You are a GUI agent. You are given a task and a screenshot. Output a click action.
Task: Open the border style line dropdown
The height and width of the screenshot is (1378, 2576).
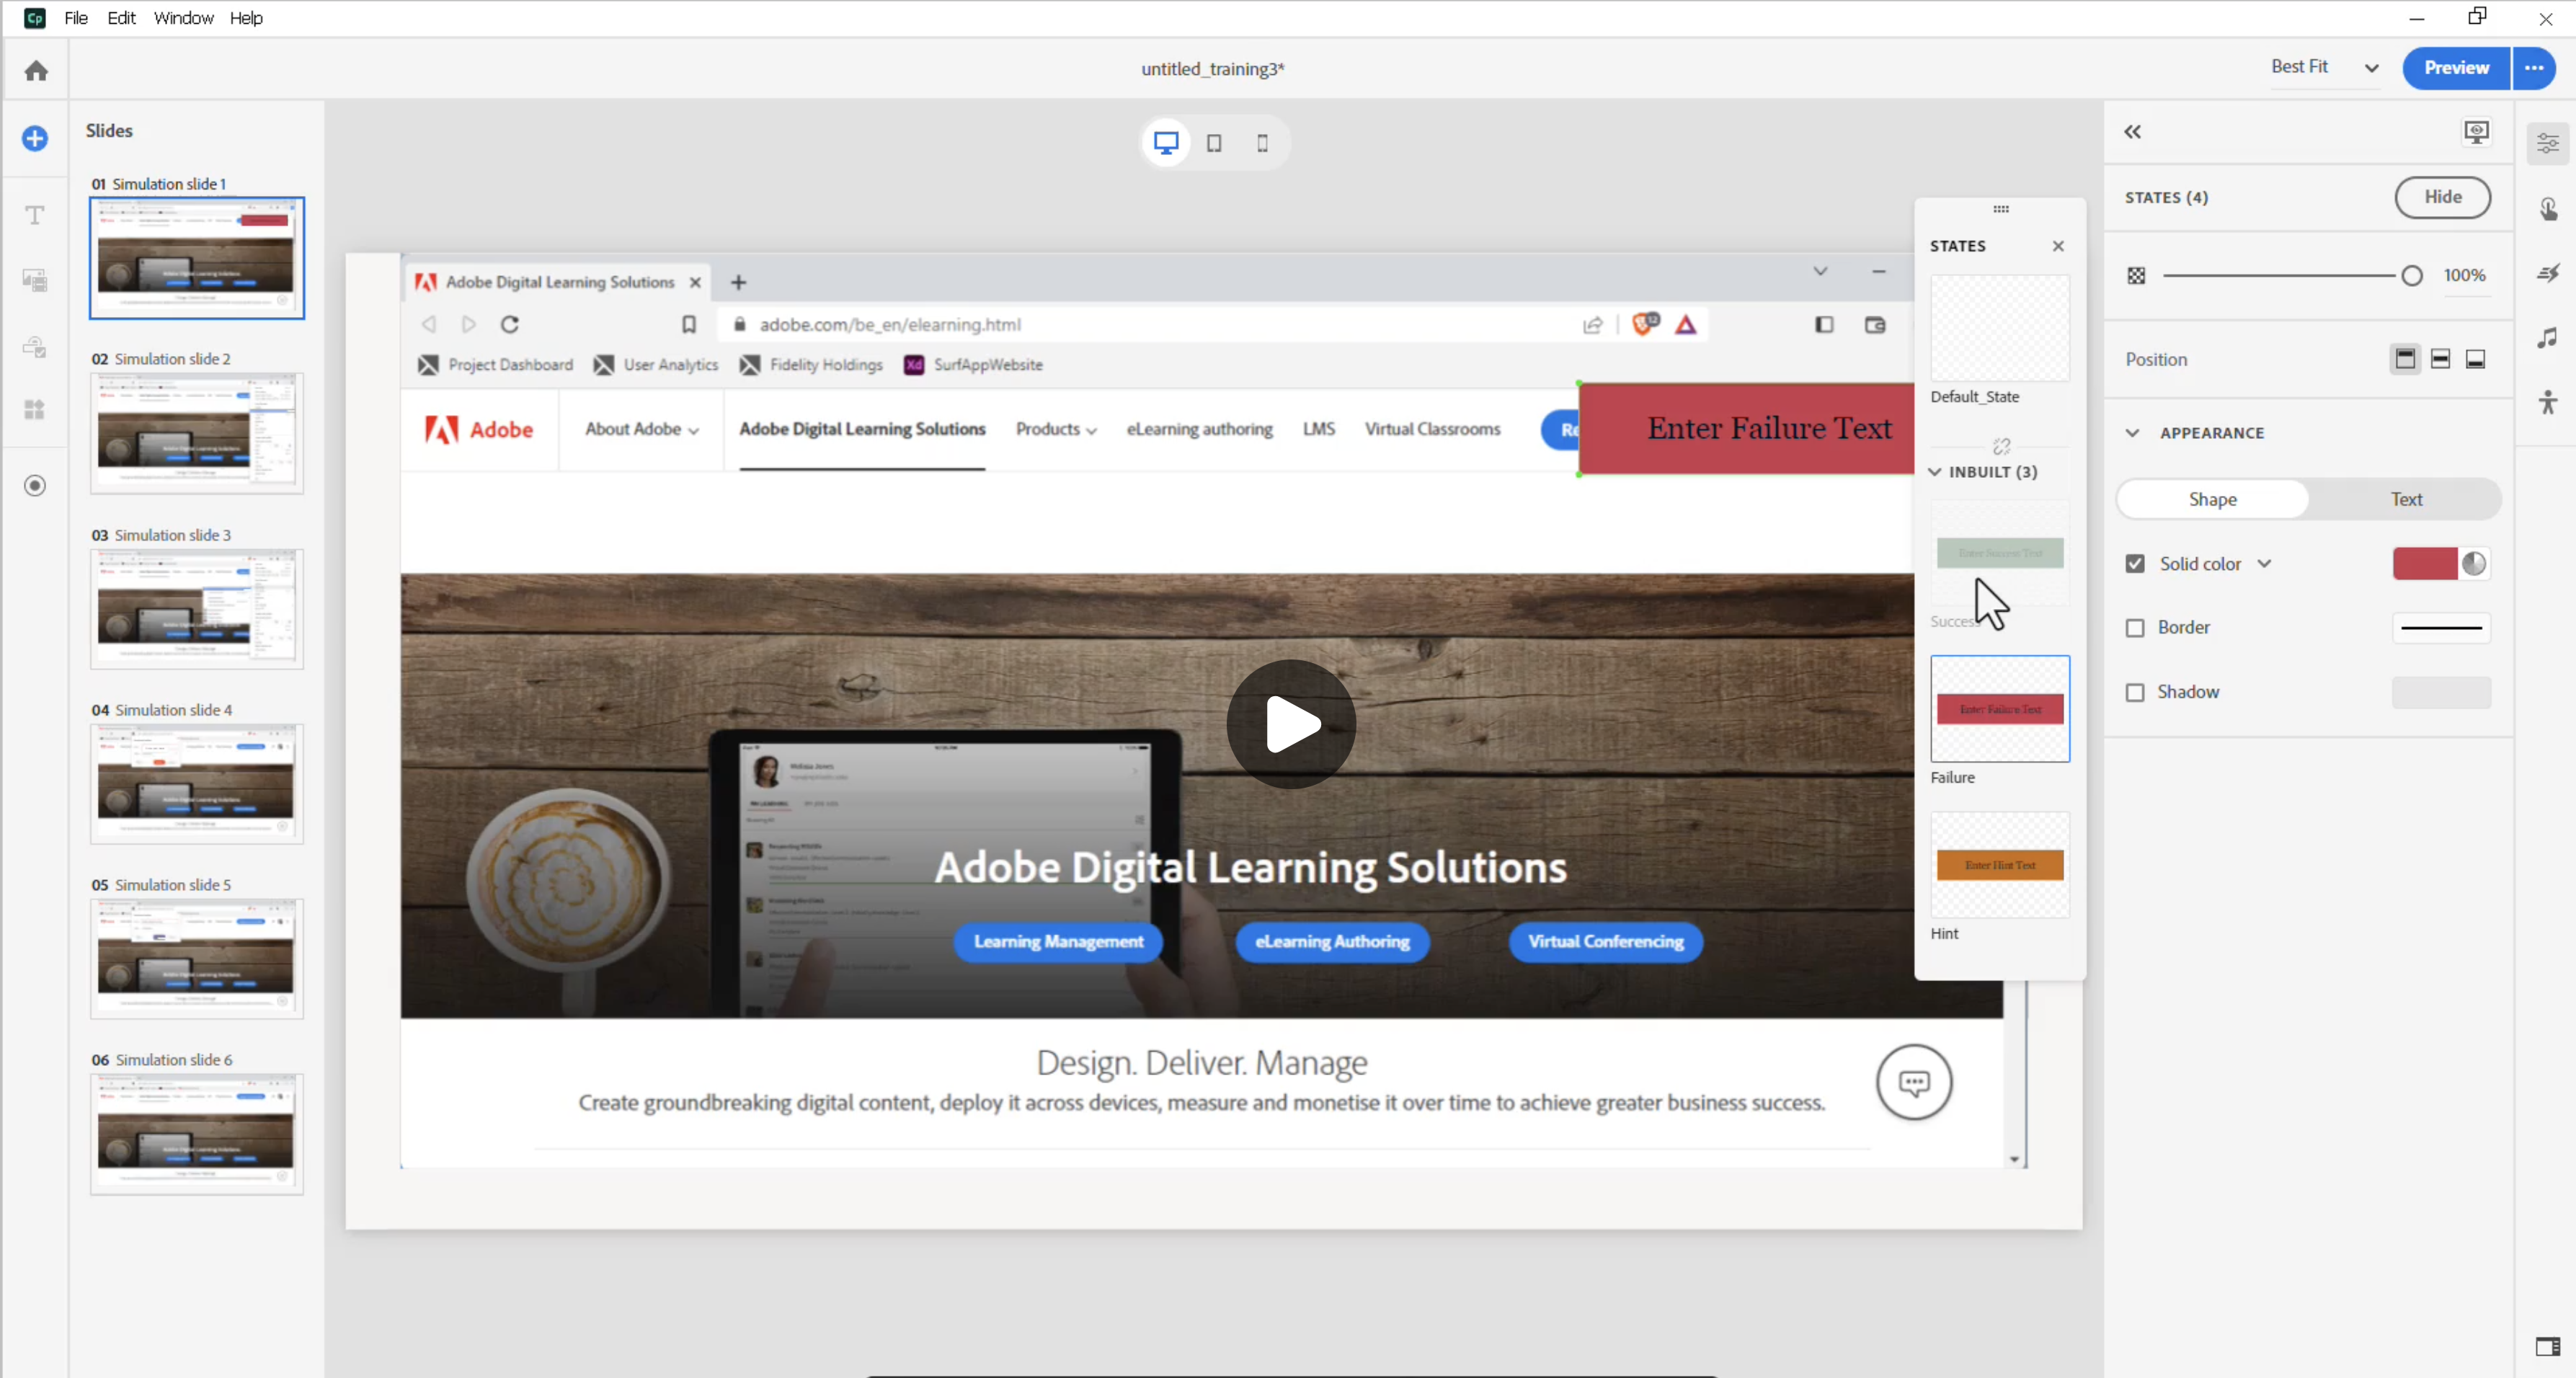click(x=2441, y=628)
